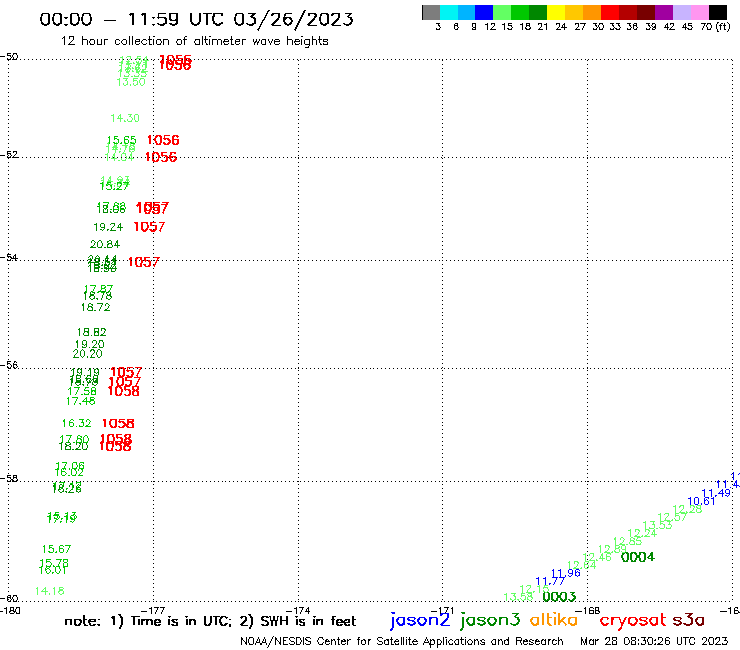Click the blue jason2 value 10.61

[x=701, y=501]
